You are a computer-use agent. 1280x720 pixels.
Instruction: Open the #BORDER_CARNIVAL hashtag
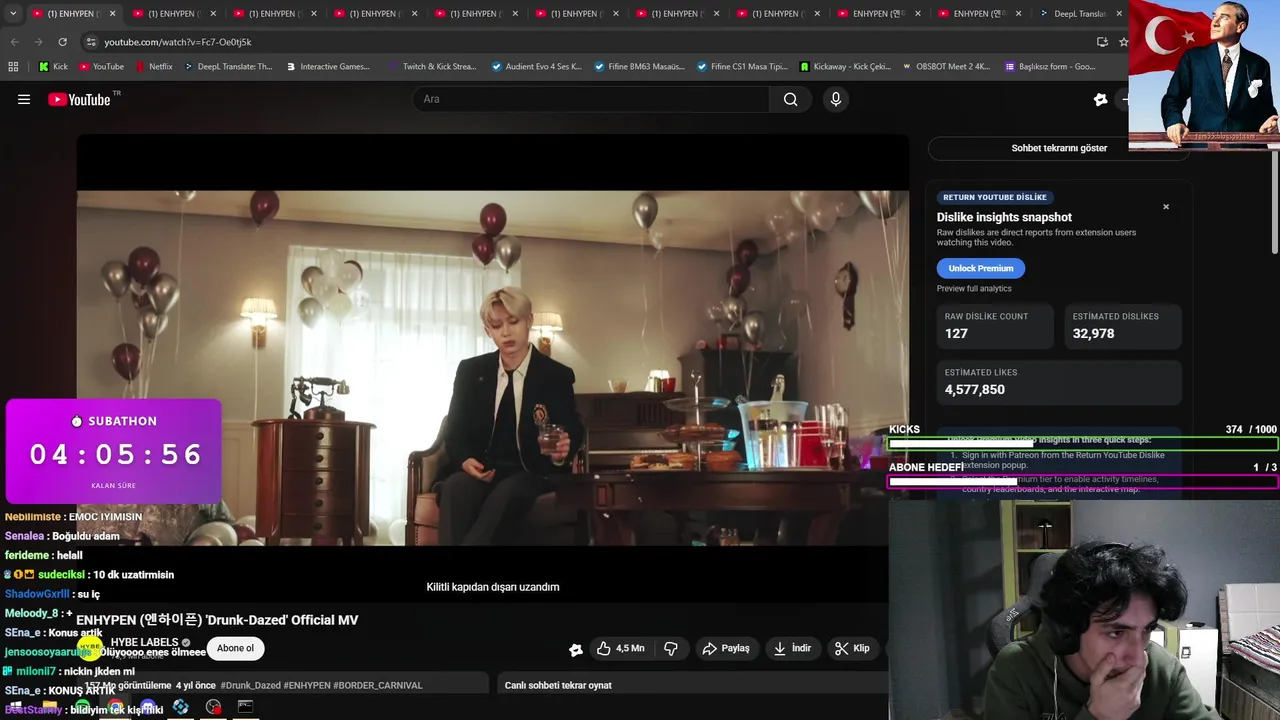pyautogui.click(x=378, y=685)
